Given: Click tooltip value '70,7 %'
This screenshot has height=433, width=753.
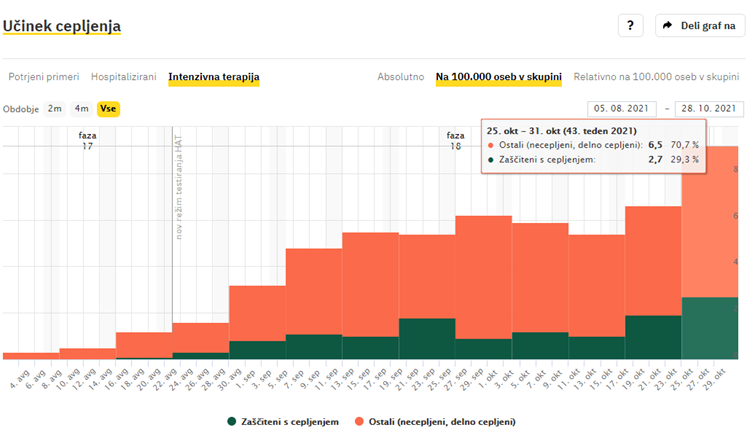Looking at the screenshot, I should pyautogui.click(x=684, y=145).
